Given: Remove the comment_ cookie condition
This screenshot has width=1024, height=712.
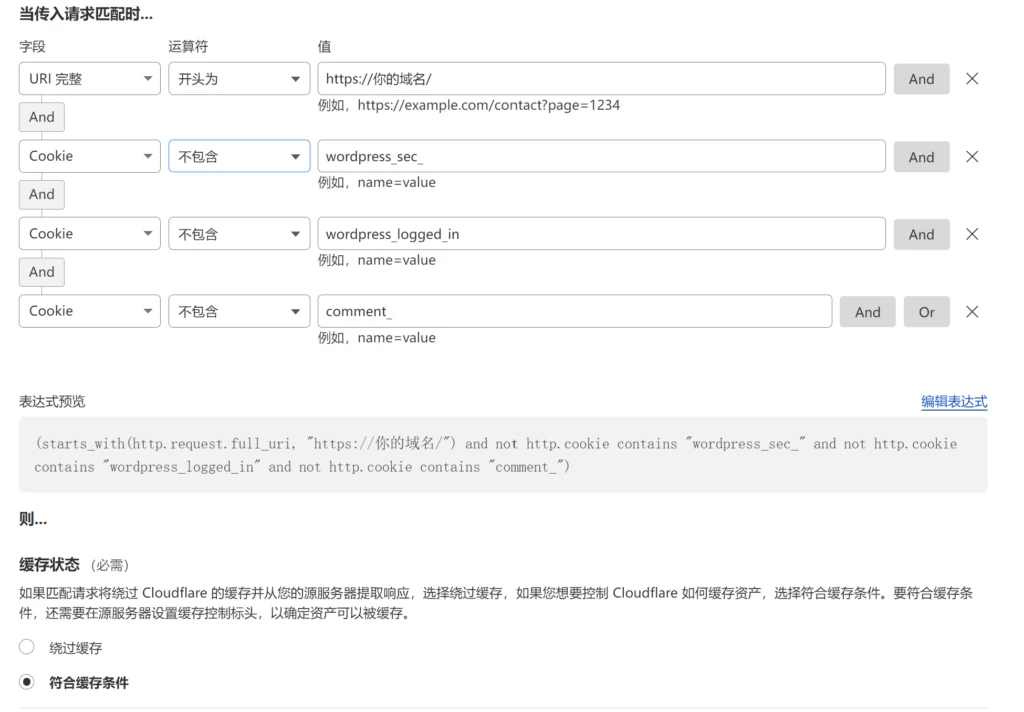Looking at the screenshot, I should point(971,311).
